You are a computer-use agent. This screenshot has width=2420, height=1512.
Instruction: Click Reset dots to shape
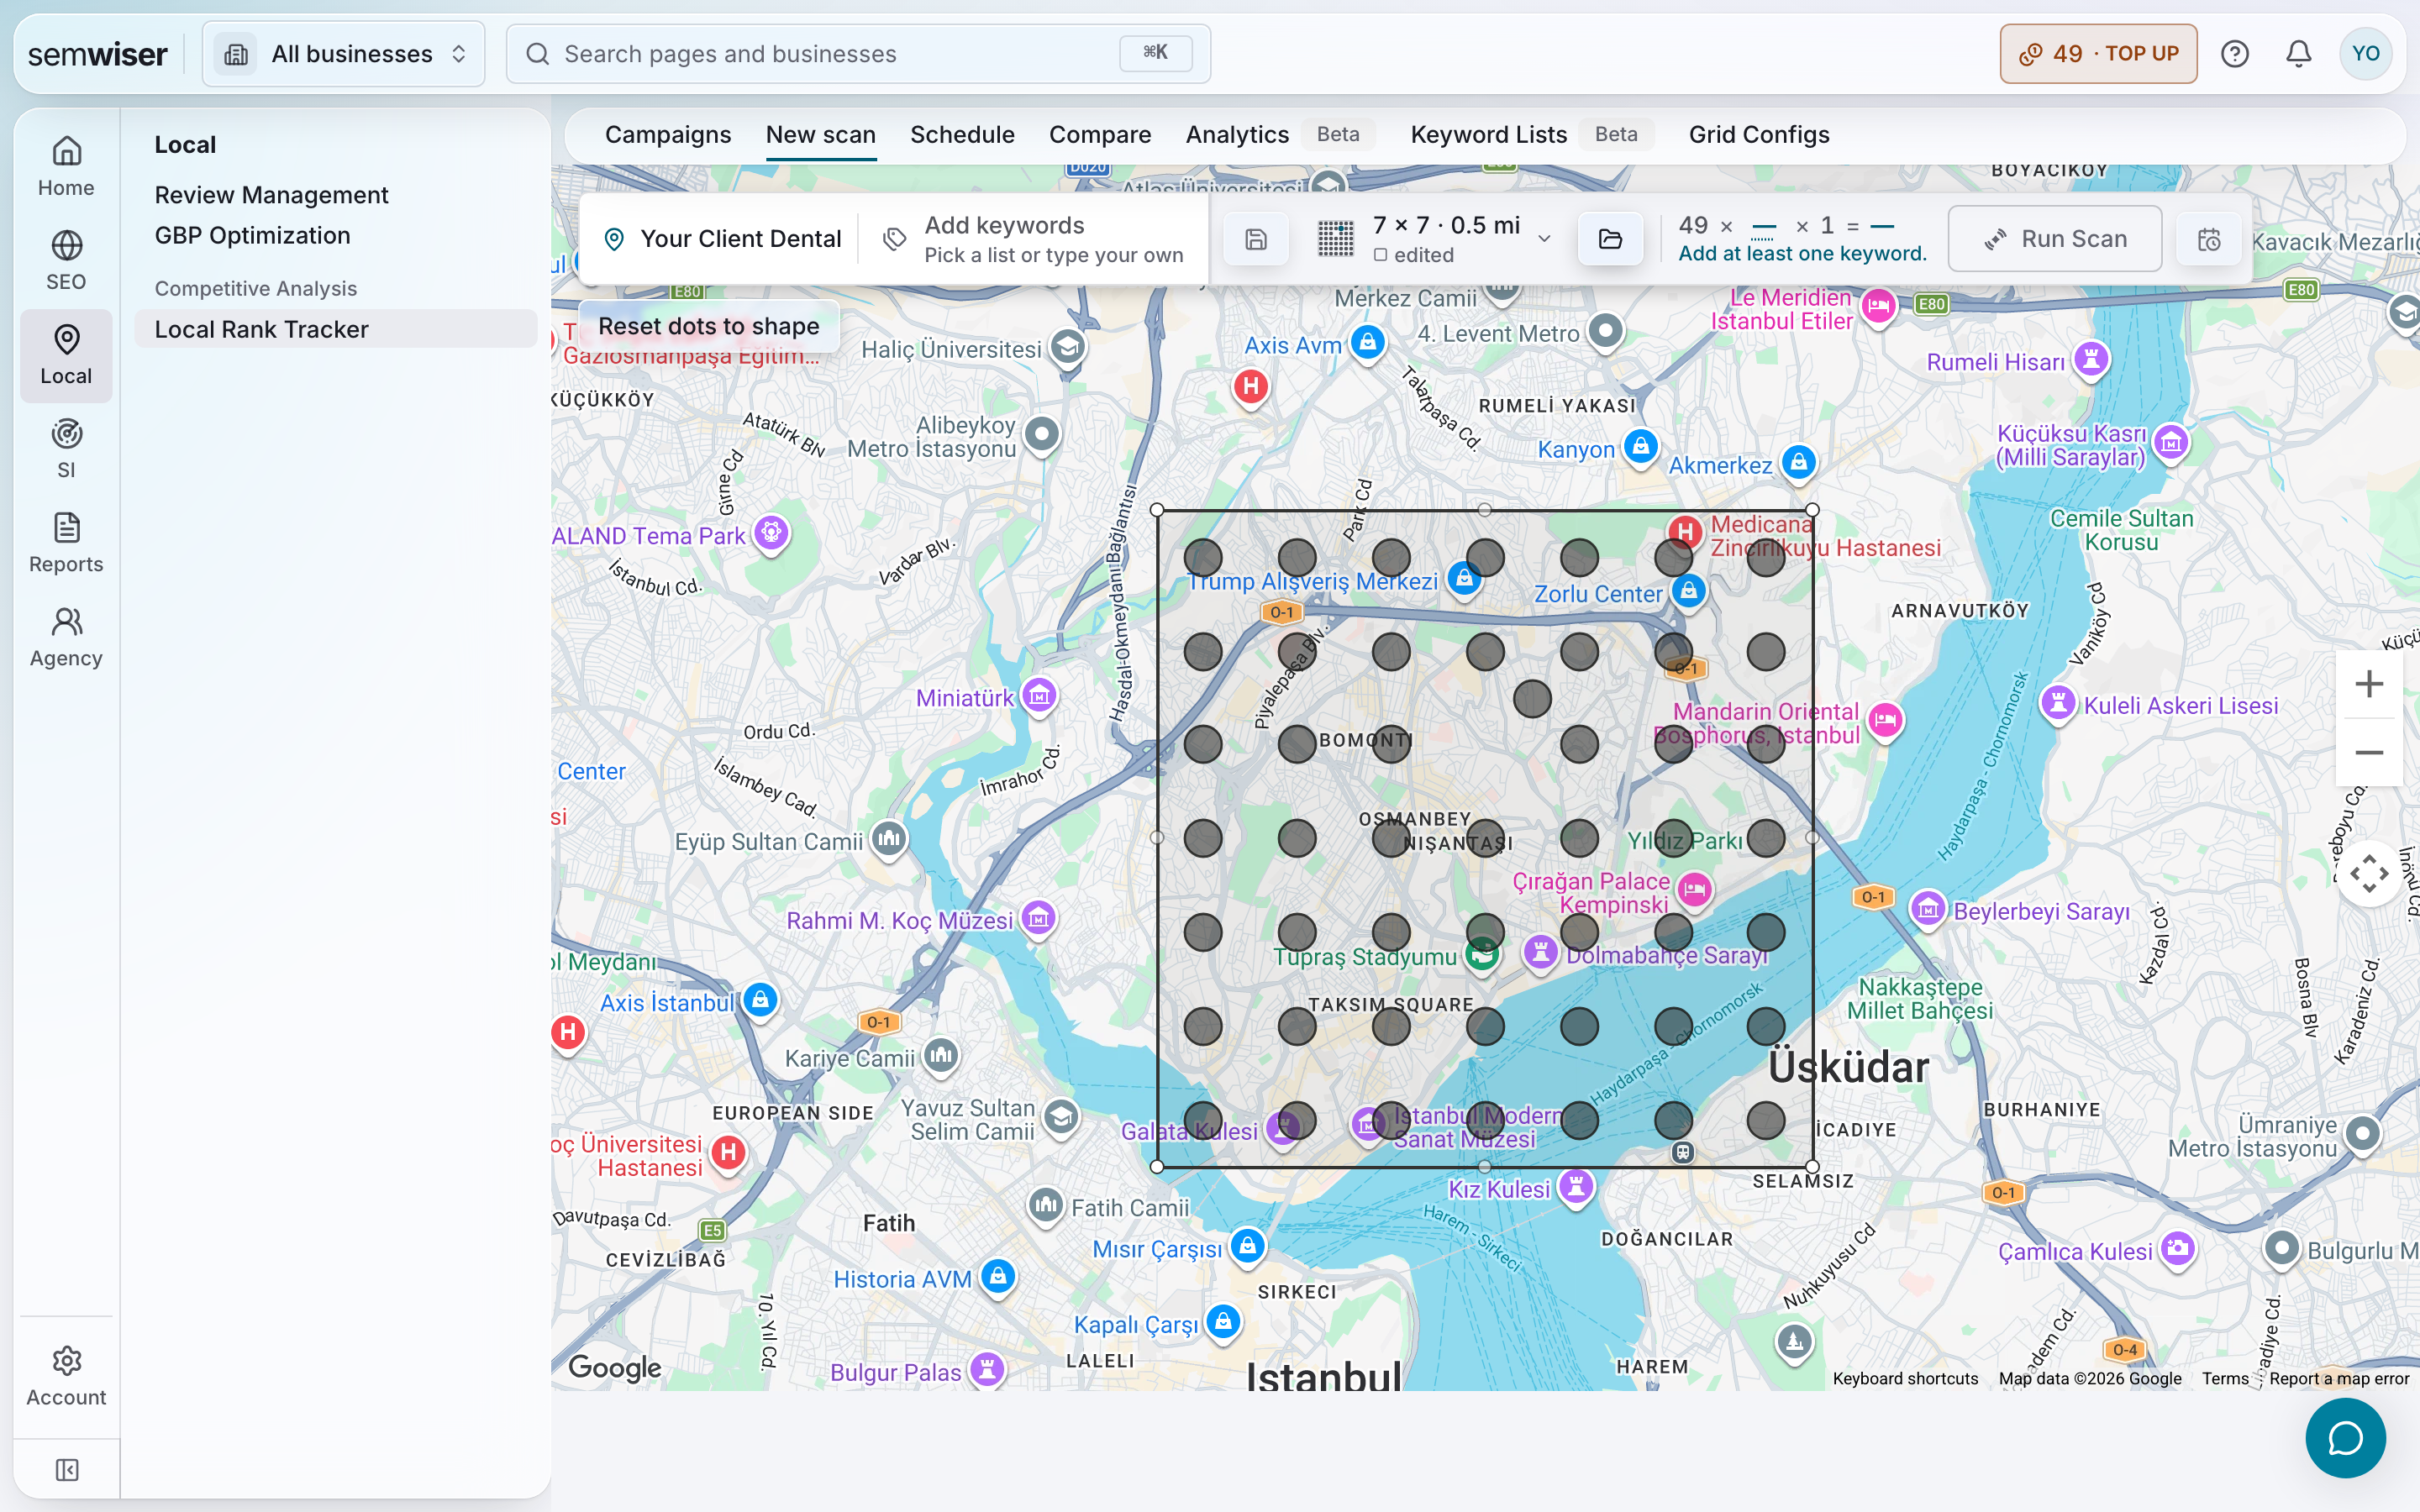coord(708,326)
